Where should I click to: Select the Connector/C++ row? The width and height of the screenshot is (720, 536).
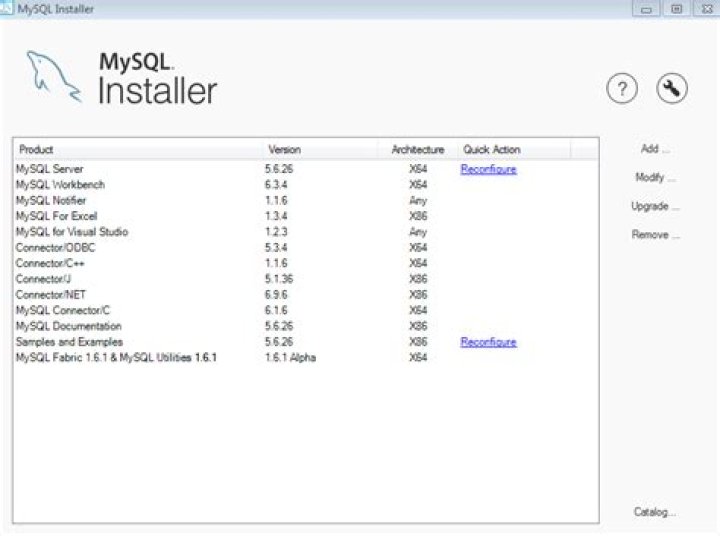pyautogui.click(x=306, y=263)
